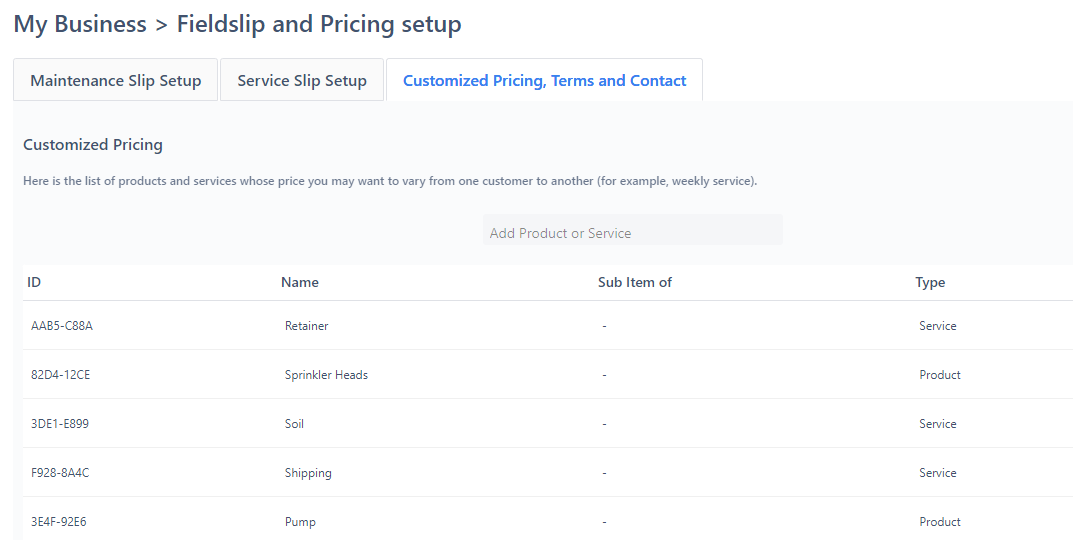Click the Sub Item of column header
Screen dimensions: 1073x540
[x=634, y=282]
